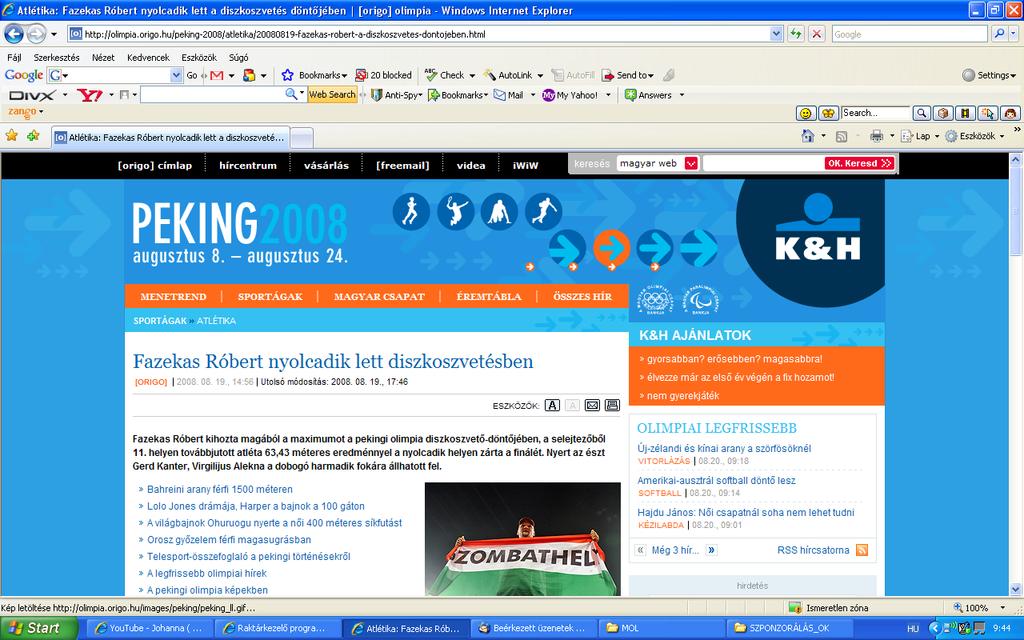
Task: Click the magnifier beside the Search... box
Action: point(921,114)
